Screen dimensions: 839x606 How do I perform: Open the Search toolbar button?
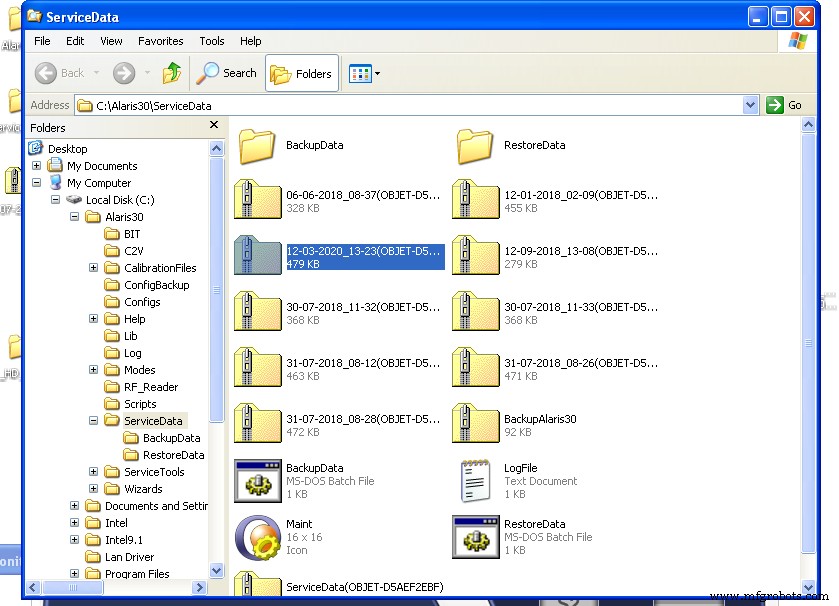pyautogui.click(x=227, y=73)
